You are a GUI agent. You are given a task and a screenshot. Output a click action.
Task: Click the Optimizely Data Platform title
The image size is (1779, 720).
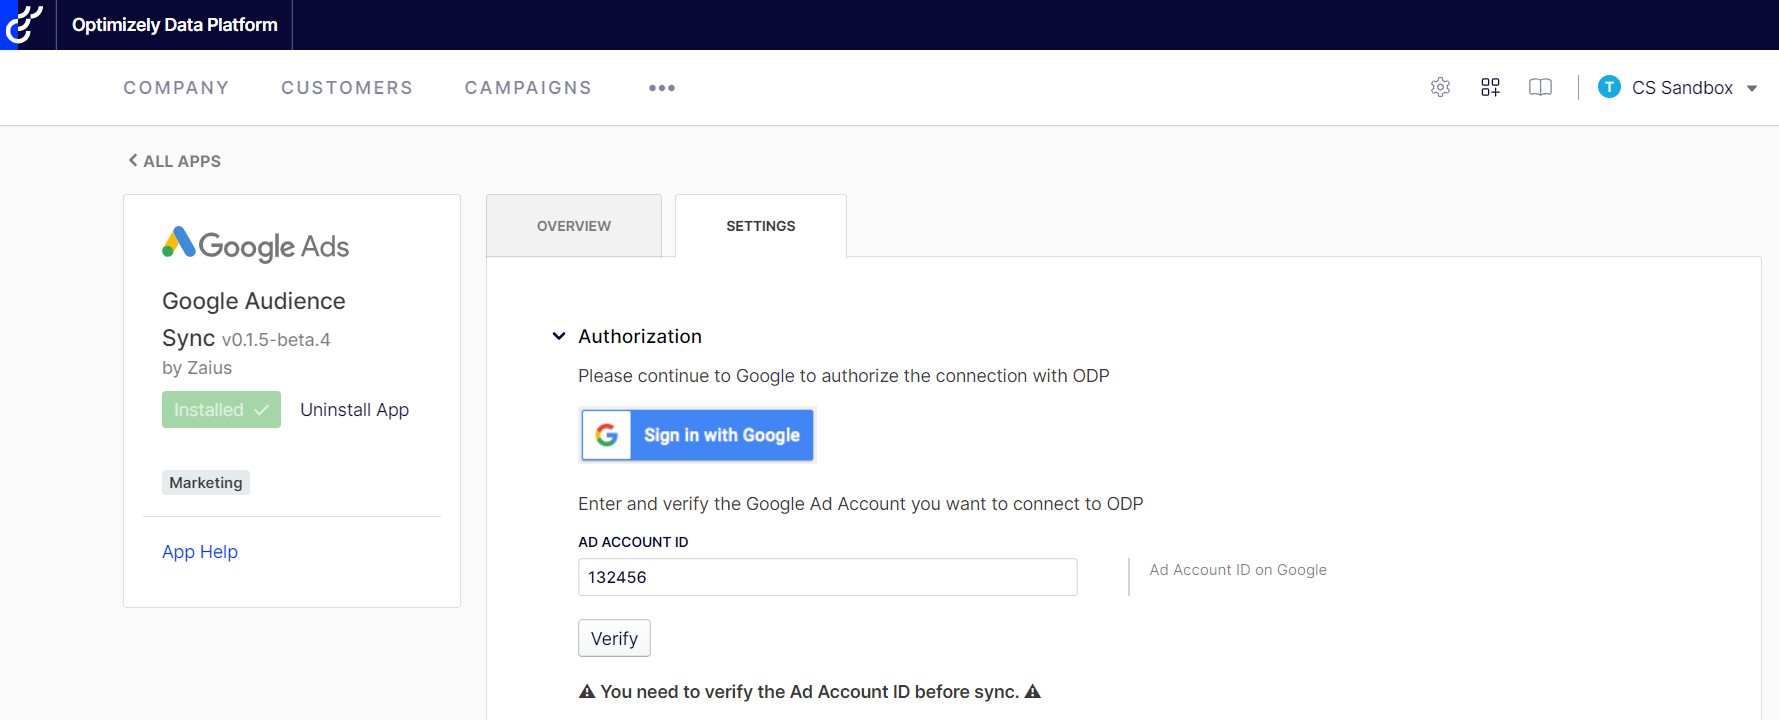coord(175,25)
